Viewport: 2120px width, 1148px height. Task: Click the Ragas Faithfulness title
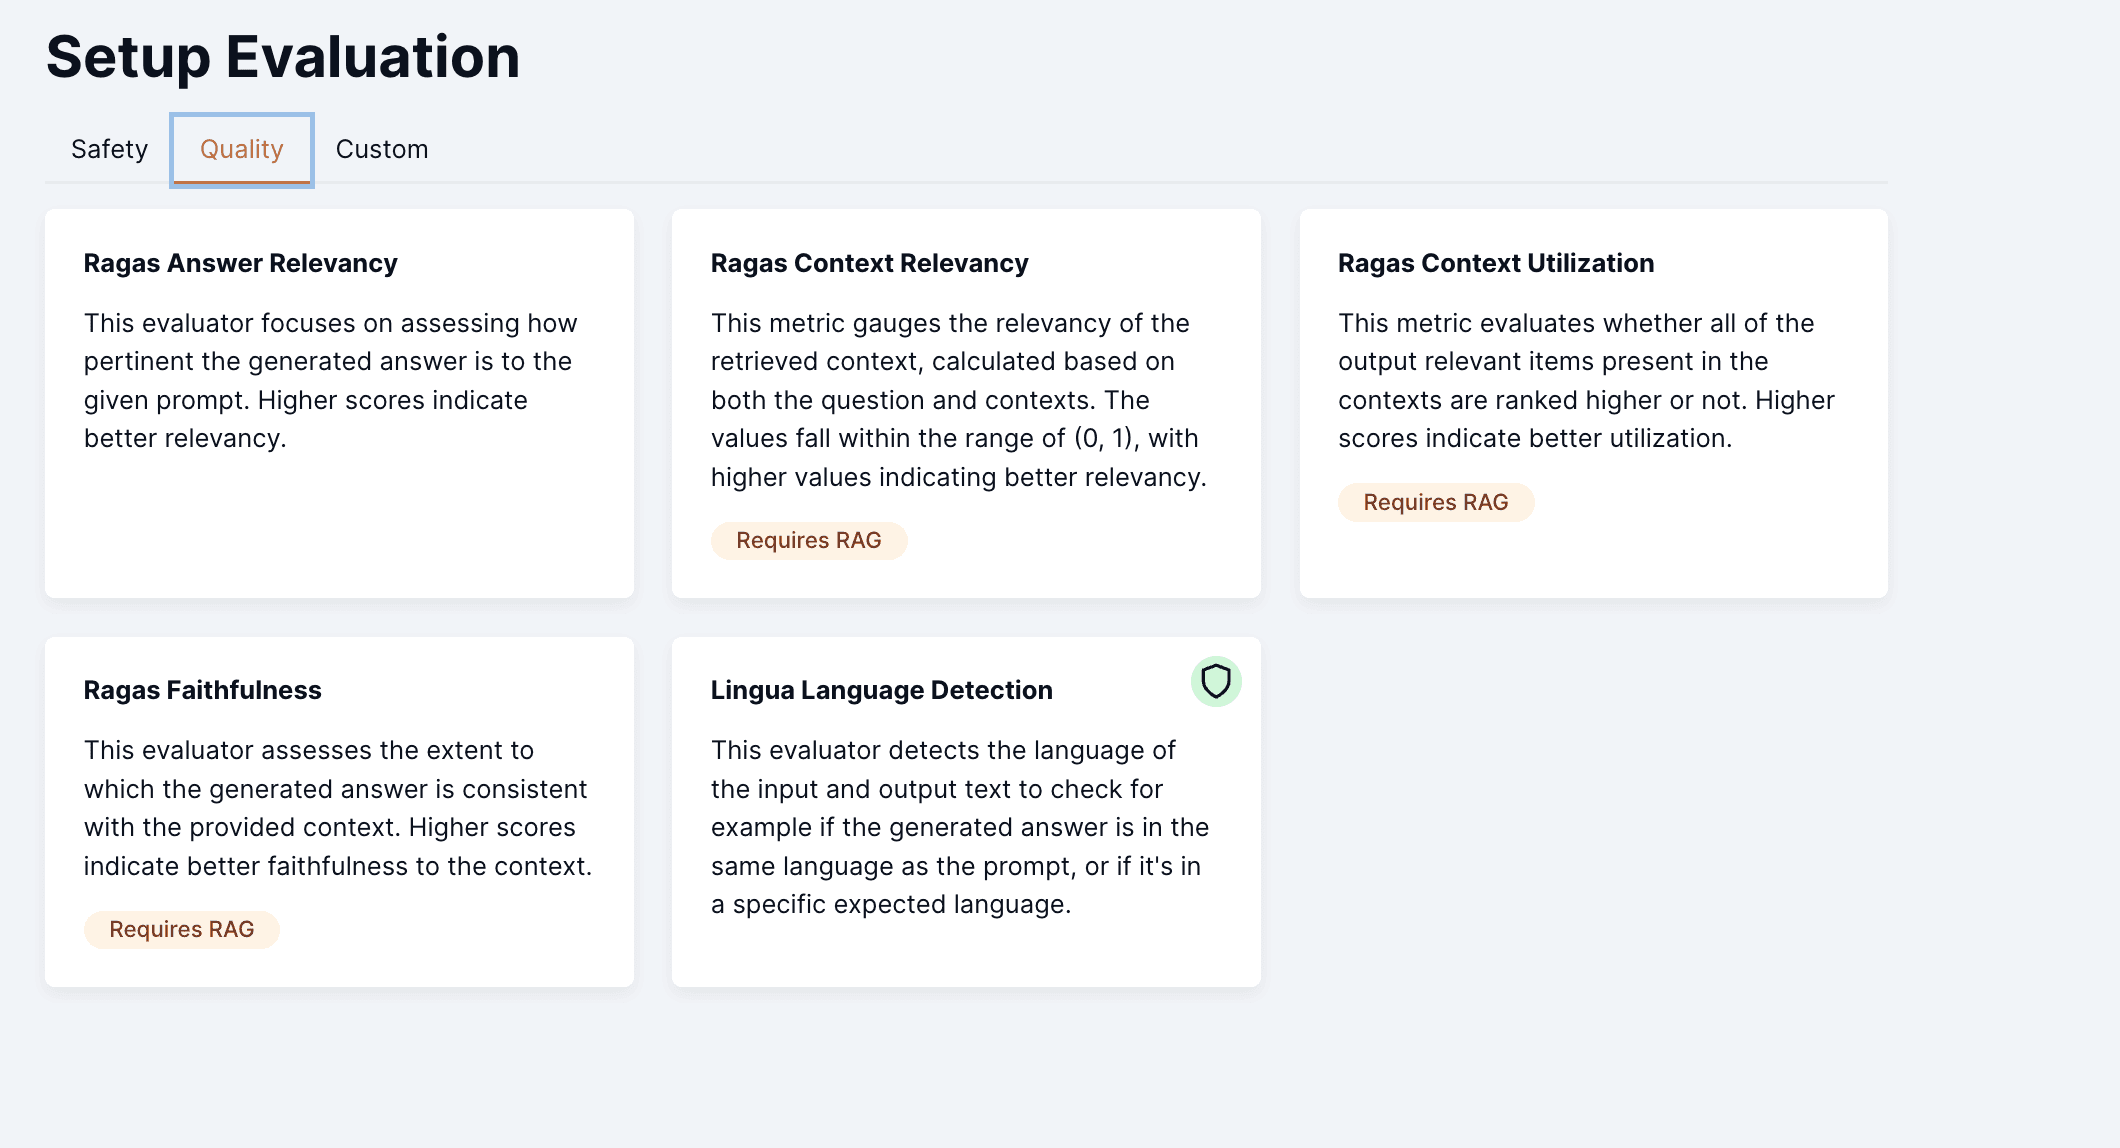[203, 690]
